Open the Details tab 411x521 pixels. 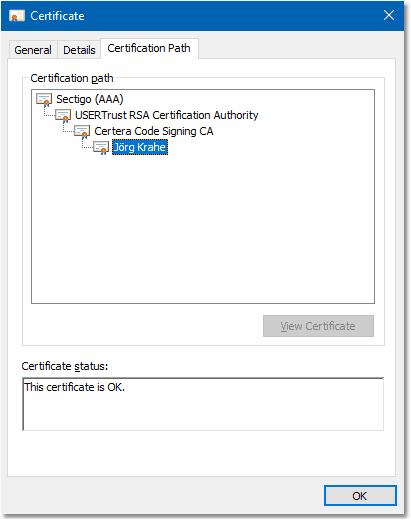click(79, 50)
